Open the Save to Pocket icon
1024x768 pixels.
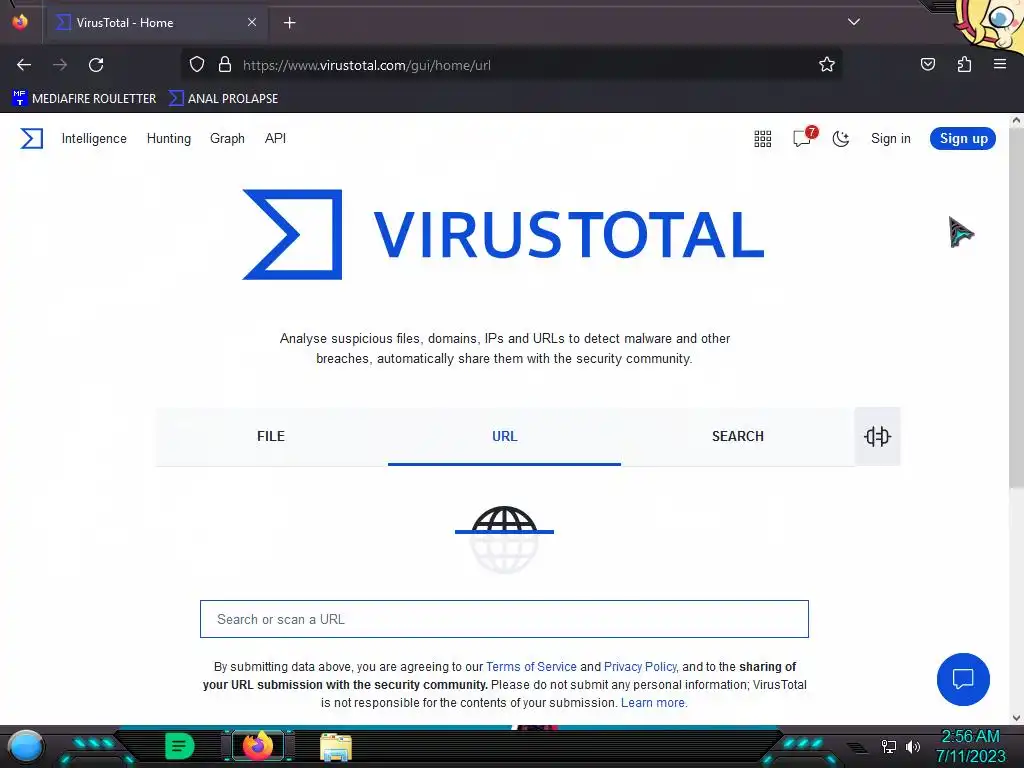(x=927, y=64)
